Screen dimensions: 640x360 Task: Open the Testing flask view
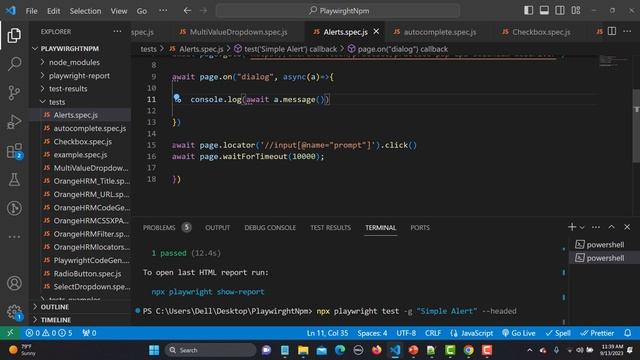click(x=14, y=179)
